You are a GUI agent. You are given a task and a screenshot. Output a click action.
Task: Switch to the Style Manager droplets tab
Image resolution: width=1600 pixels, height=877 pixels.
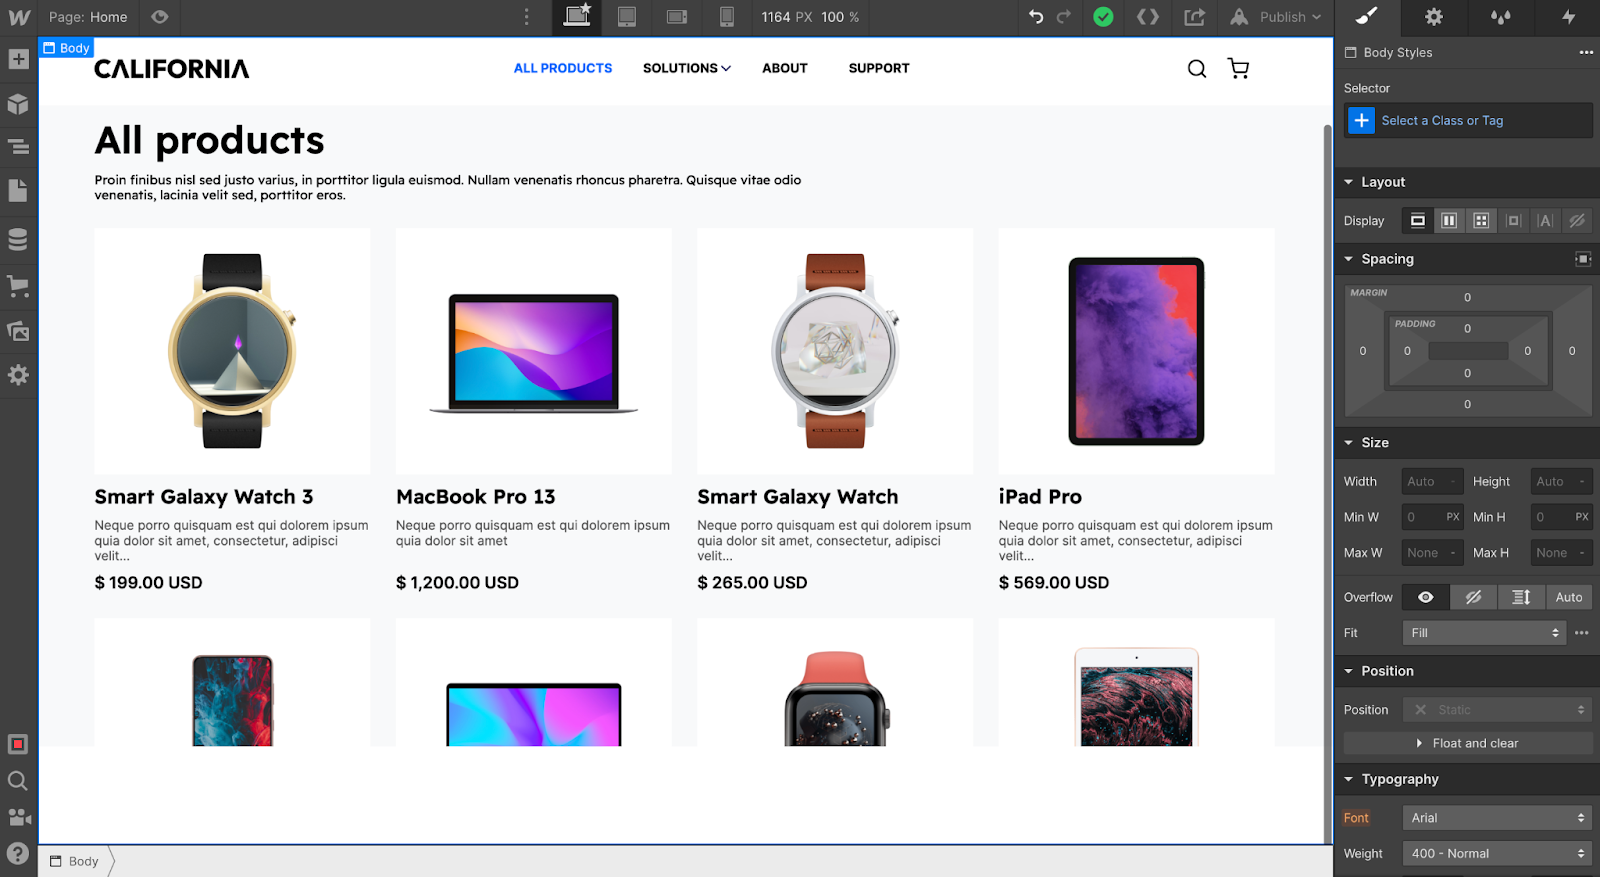pyautogui.click(x=1501, y=17)
